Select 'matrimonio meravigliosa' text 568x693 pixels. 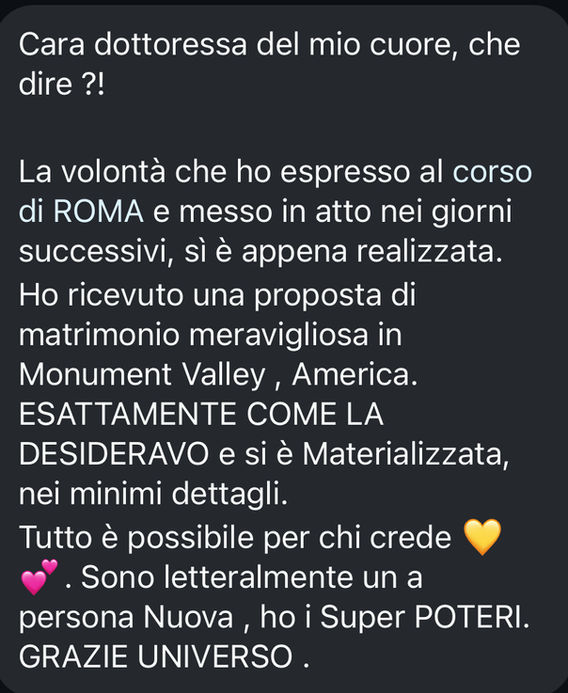click(194, 335)
